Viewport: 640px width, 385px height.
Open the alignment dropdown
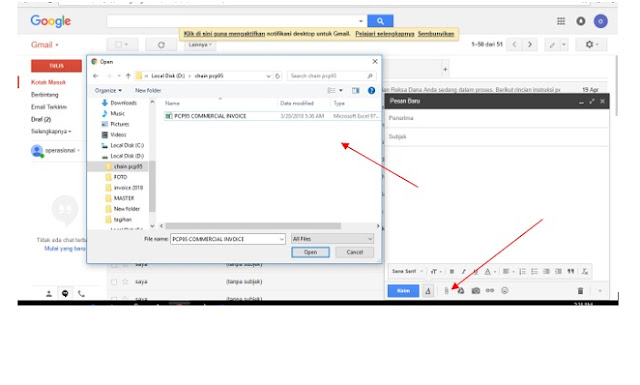508,272
